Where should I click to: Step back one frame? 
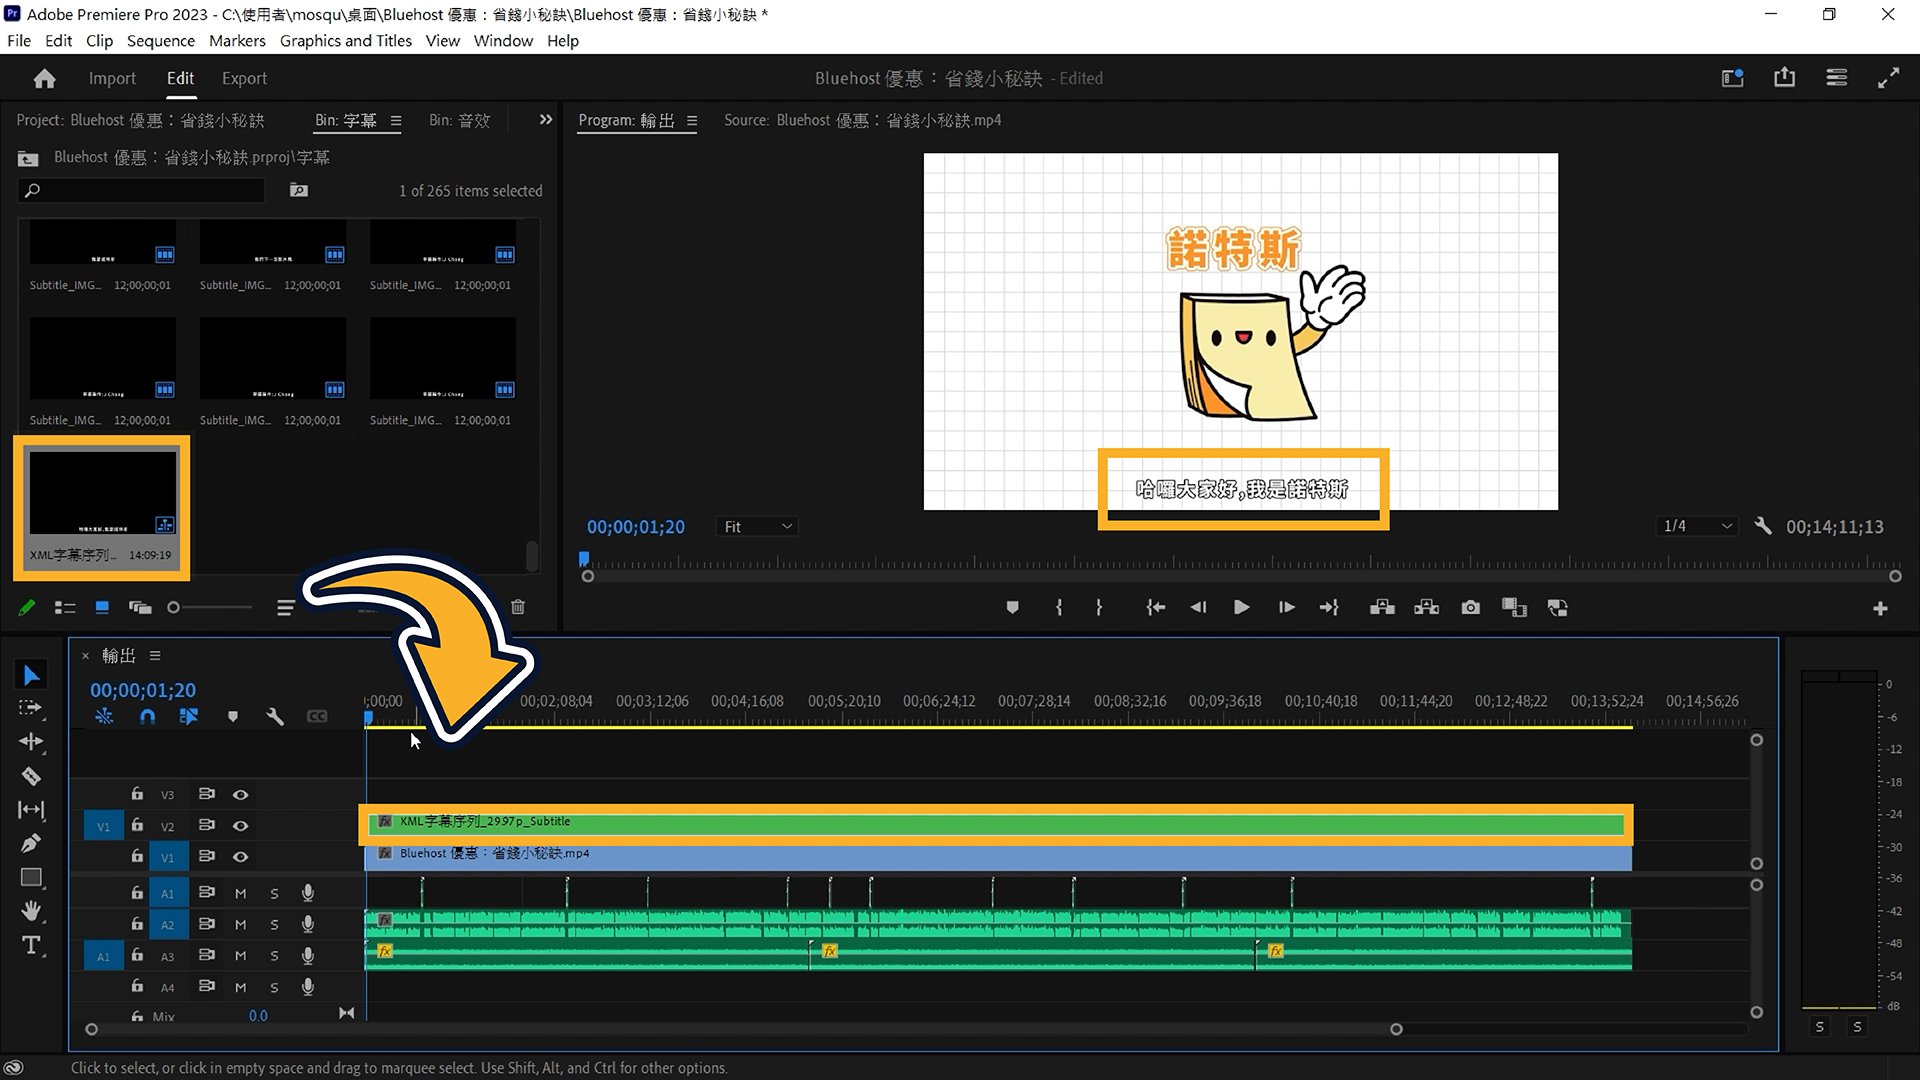click(x=1198, y=607)
